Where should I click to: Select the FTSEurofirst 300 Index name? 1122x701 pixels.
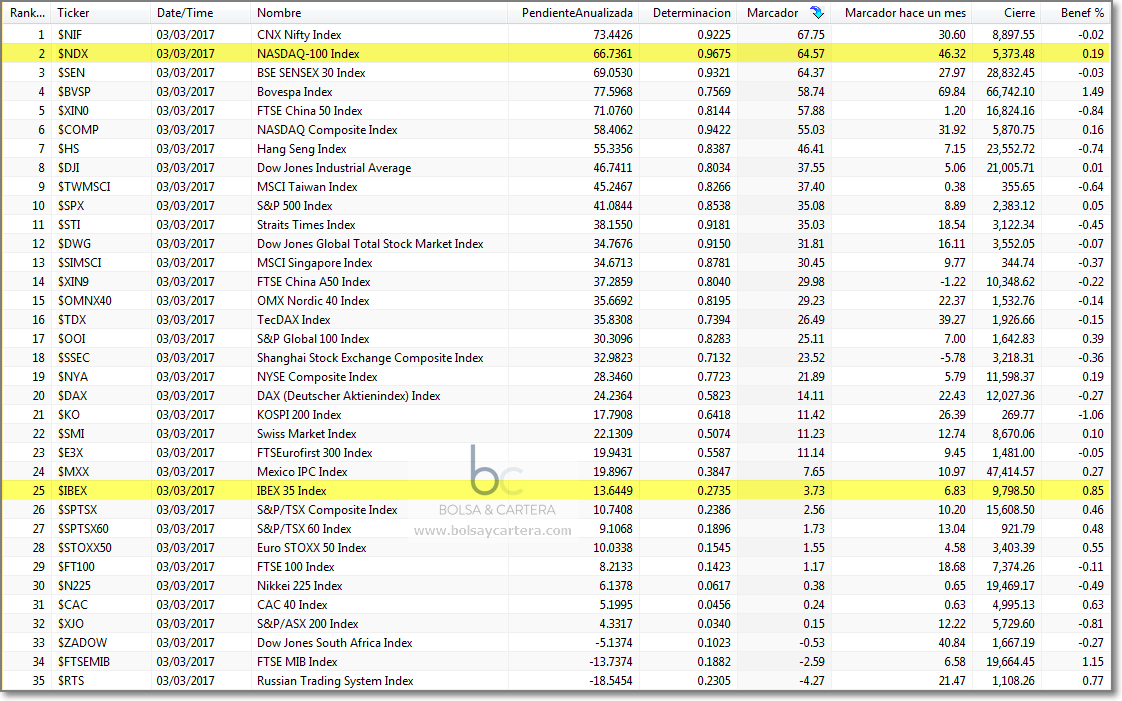(315, 453)
